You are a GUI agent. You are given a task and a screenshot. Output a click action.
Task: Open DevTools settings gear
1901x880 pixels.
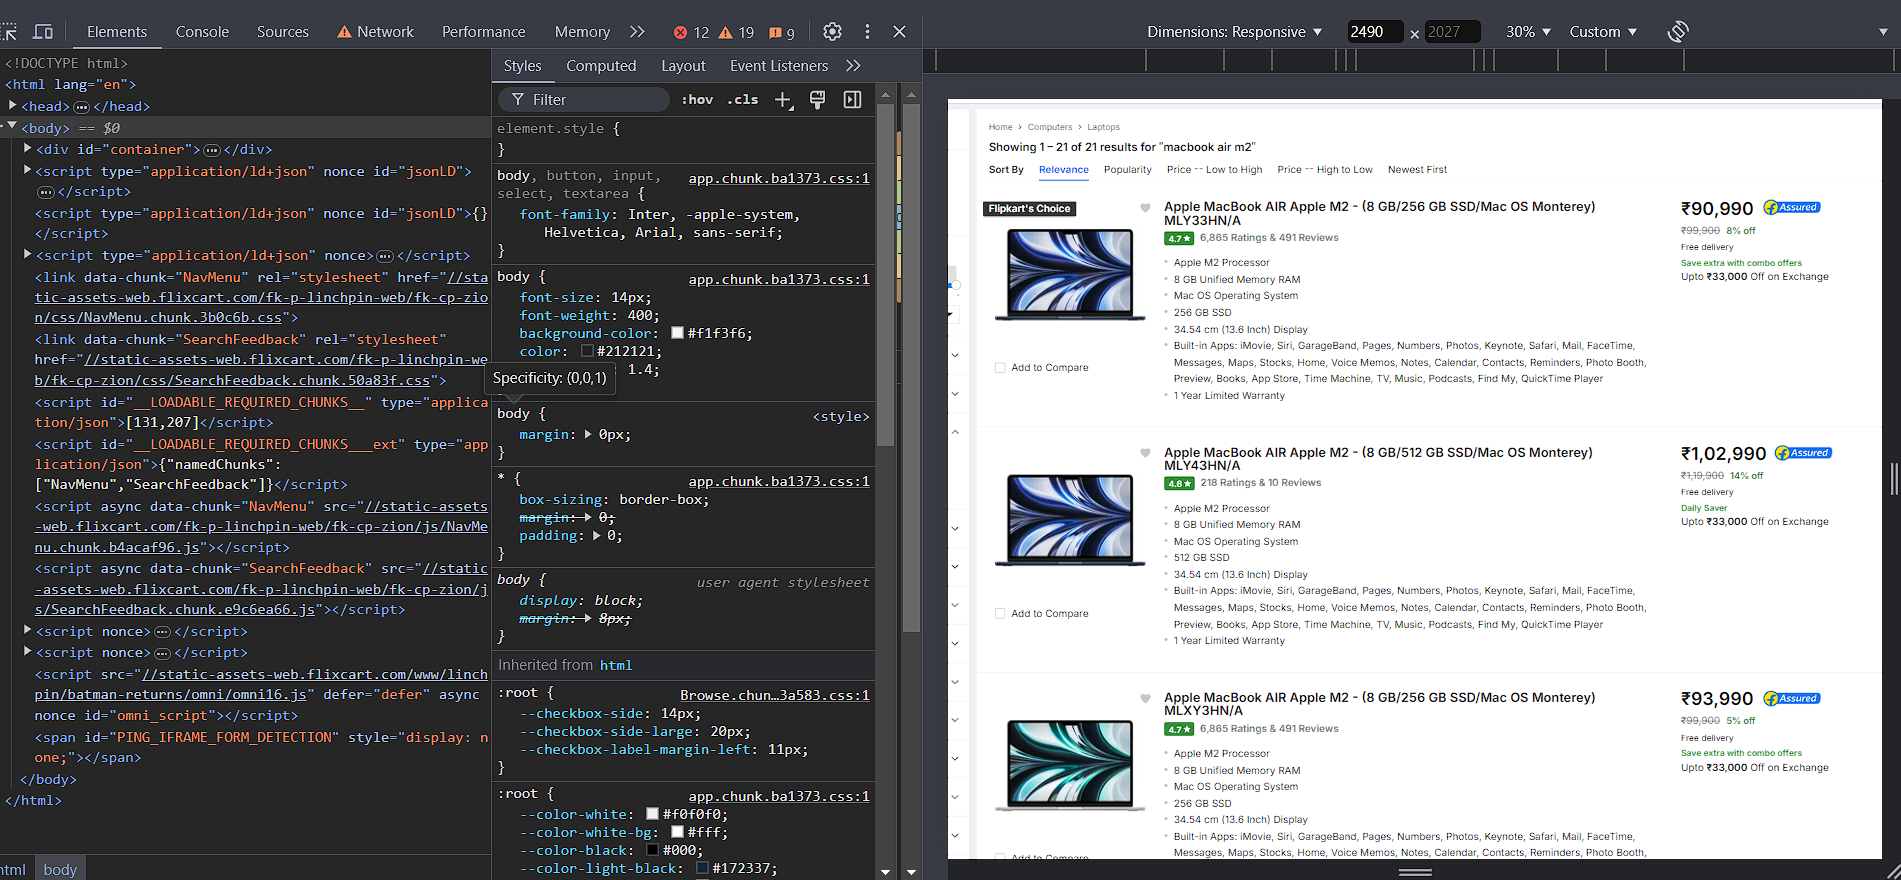[832, 32]
